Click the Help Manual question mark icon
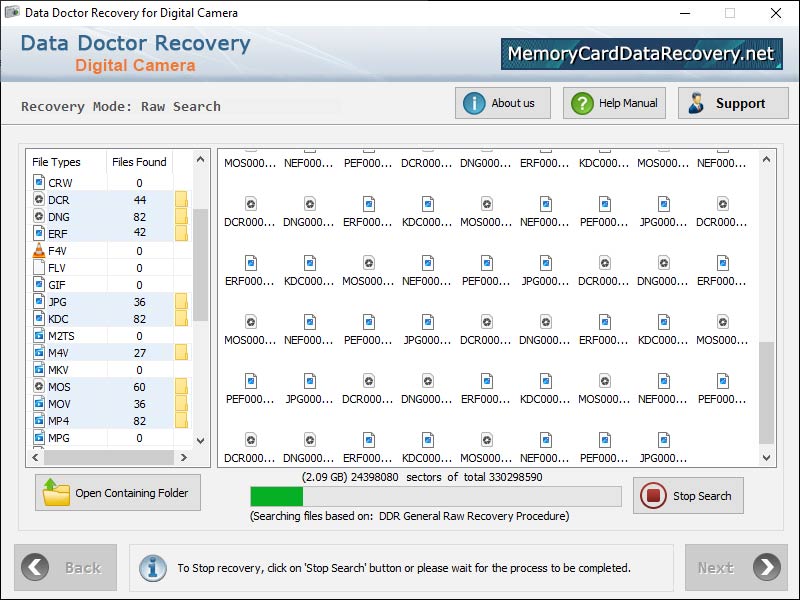This screenshot has width=800, height=600. [583, 103]
